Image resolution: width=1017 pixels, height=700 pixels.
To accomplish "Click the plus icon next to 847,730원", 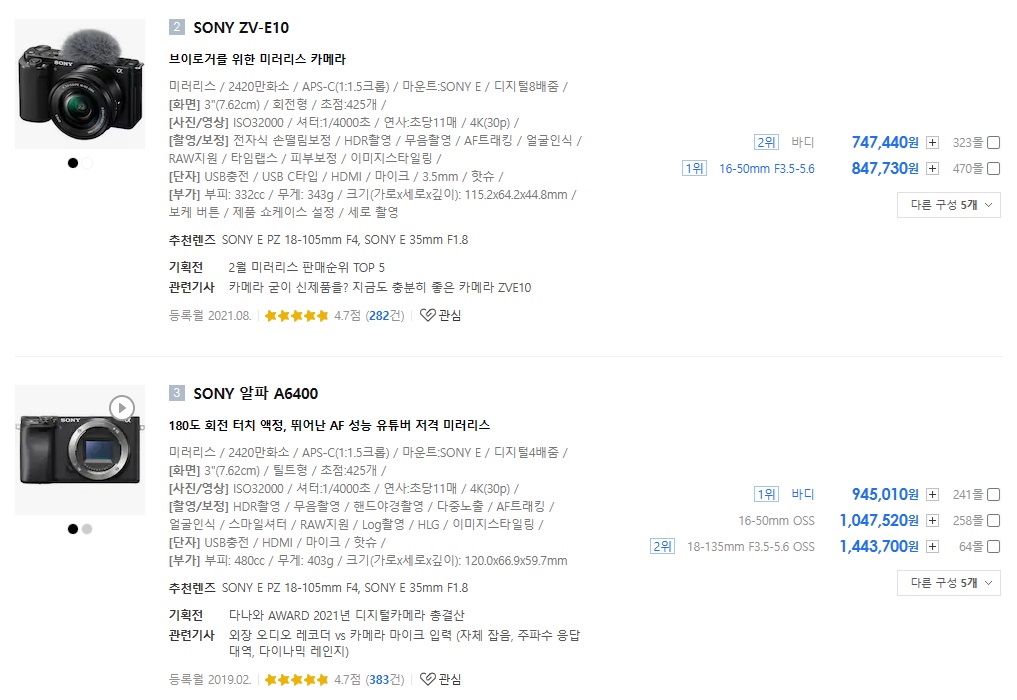I will tap(932, 169).
